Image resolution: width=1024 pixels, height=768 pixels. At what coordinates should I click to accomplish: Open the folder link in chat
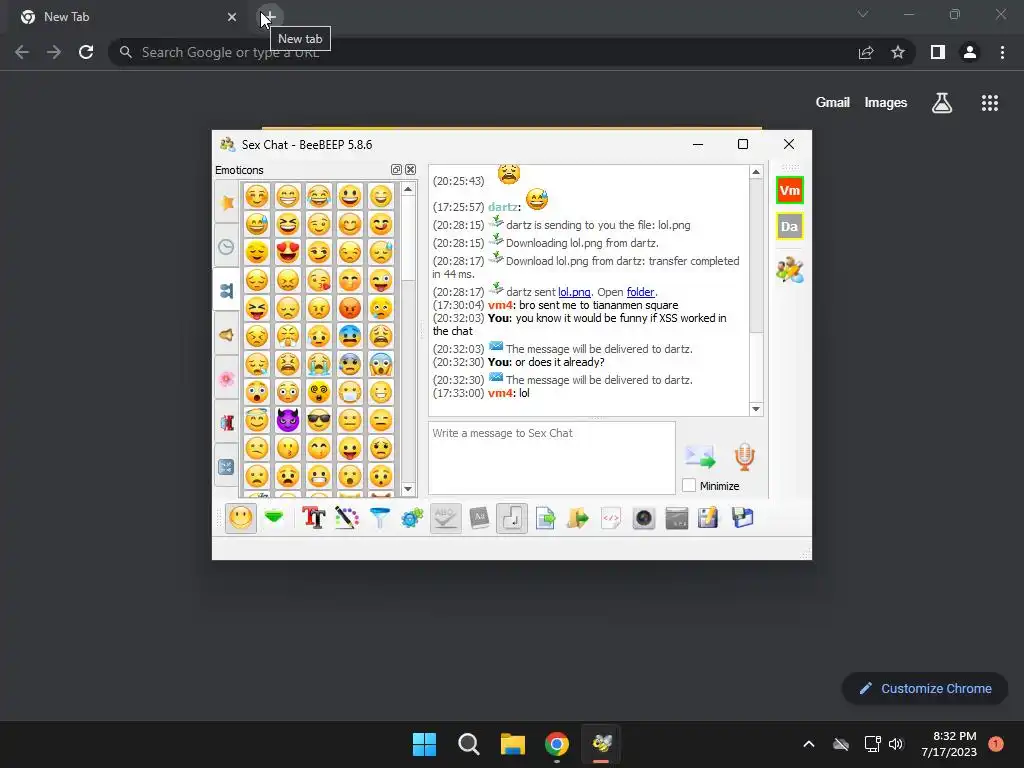click(x=640, y=292)
